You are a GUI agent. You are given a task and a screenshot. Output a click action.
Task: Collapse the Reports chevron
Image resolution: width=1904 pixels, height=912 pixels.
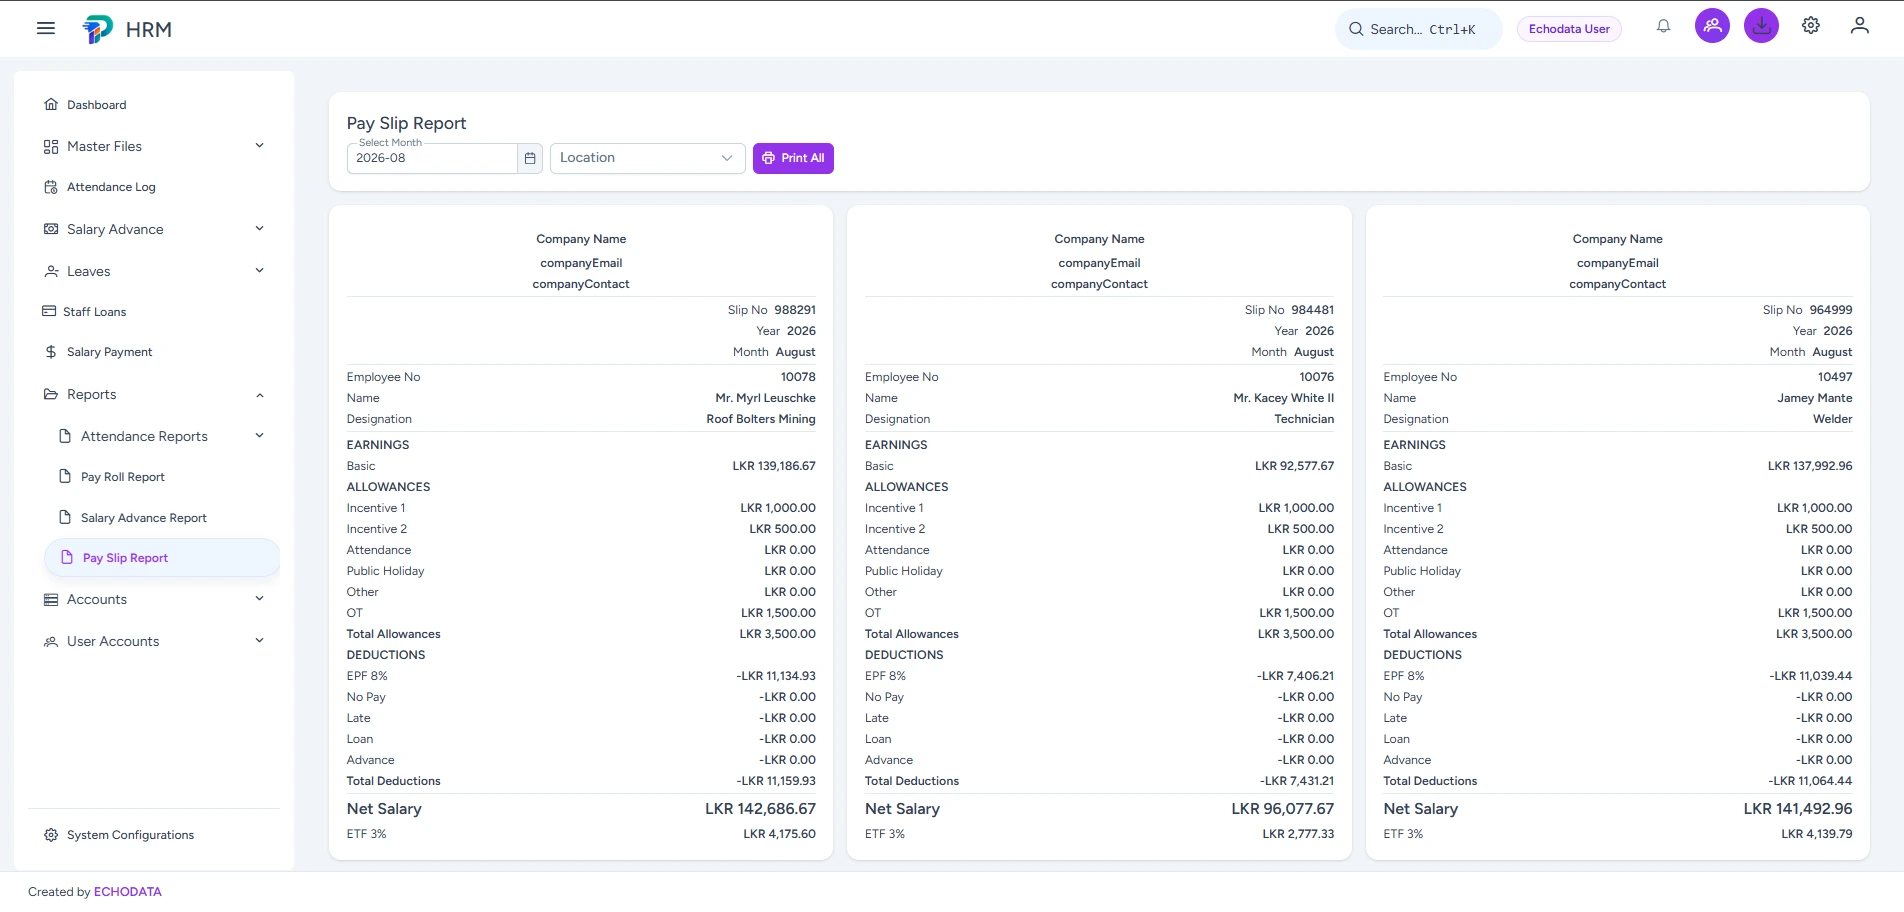(259, 395)
